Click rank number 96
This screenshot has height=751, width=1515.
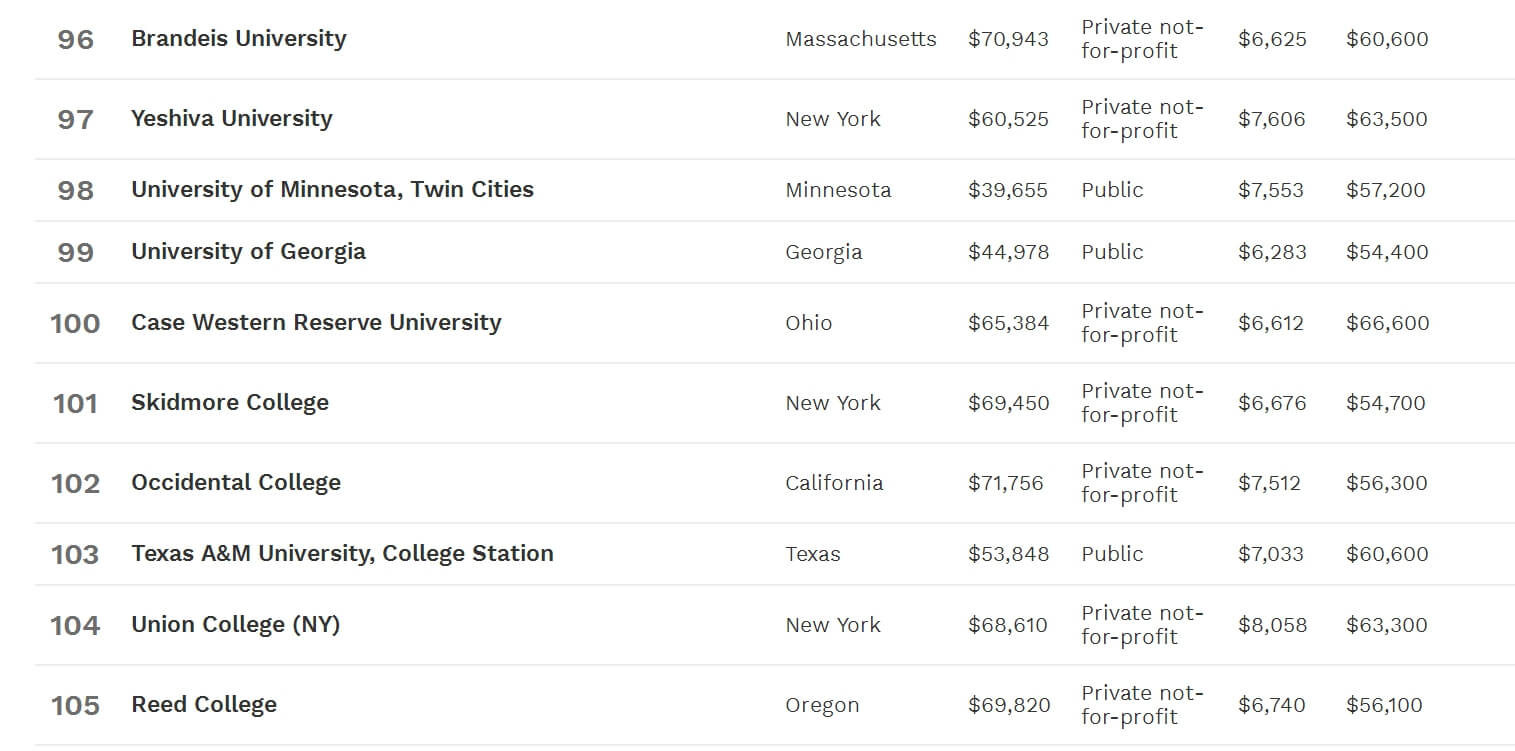[76, 40]
